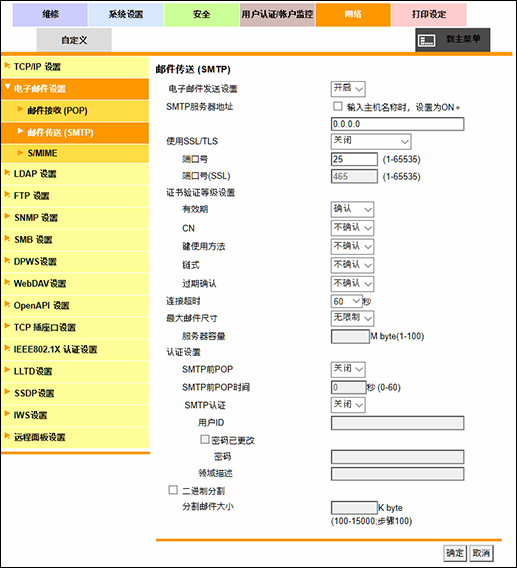This screenshot has height=568, width=517.
Task: Open the 连接超时 seconds dropdown
Action: (x=346, y=301)
